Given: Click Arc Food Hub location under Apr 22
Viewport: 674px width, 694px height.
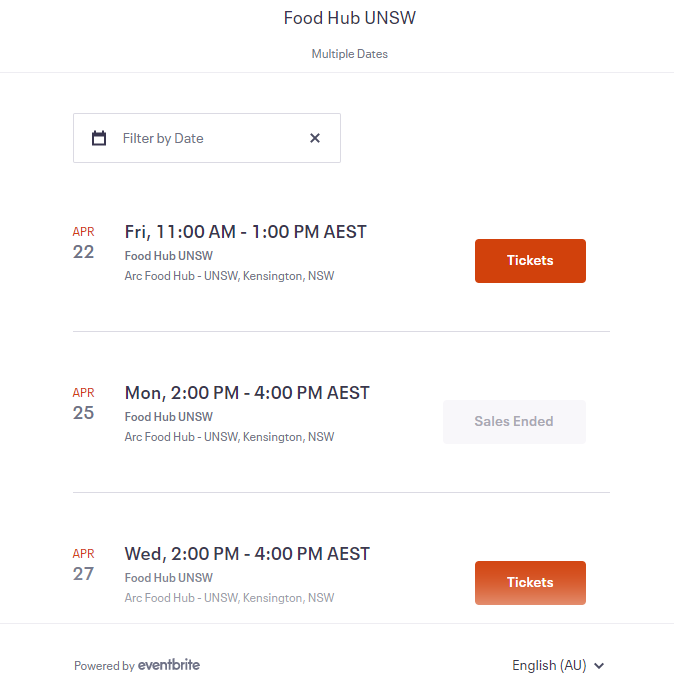Looking at the screenshot, I should [x=229, y=276].
